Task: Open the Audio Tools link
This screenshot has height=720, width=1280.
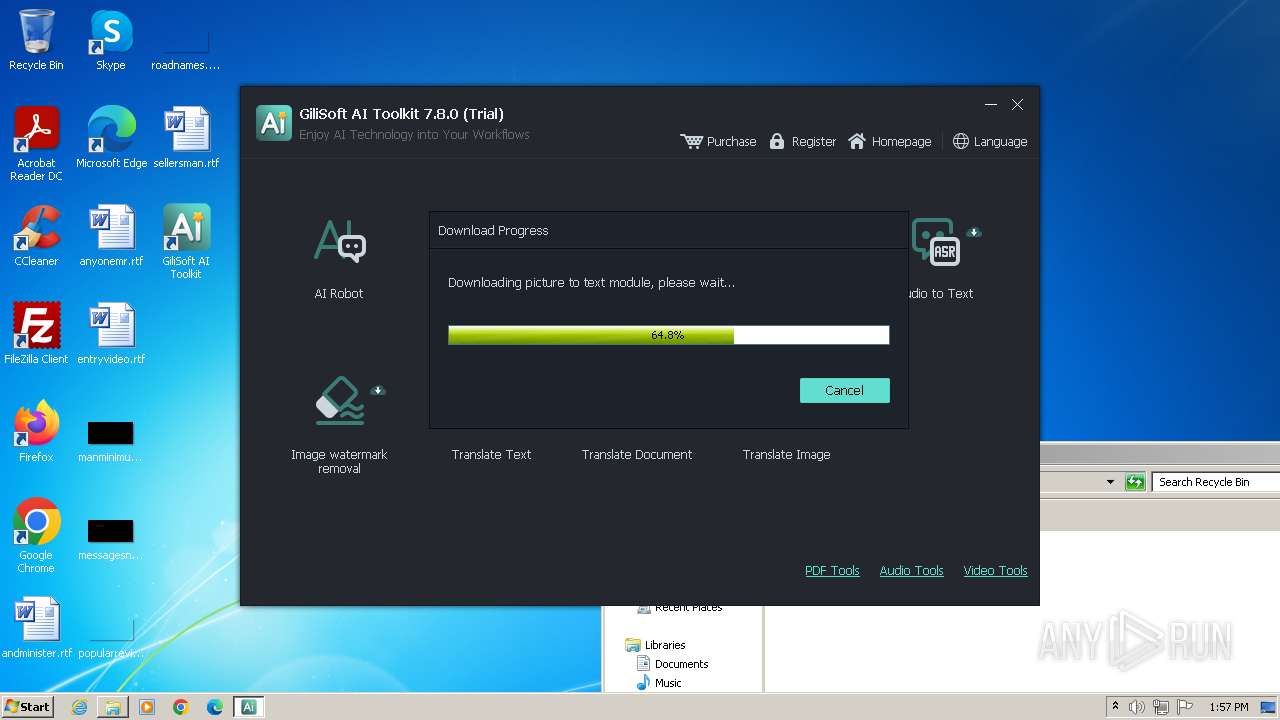Action: tap(911, 570)
